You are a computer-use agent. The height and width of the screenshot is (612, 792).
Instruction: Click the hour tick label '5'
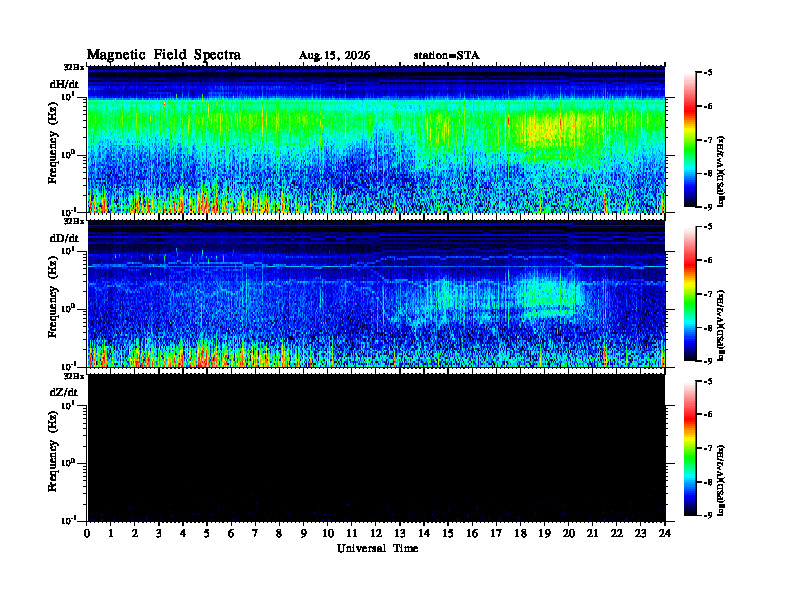207,534
